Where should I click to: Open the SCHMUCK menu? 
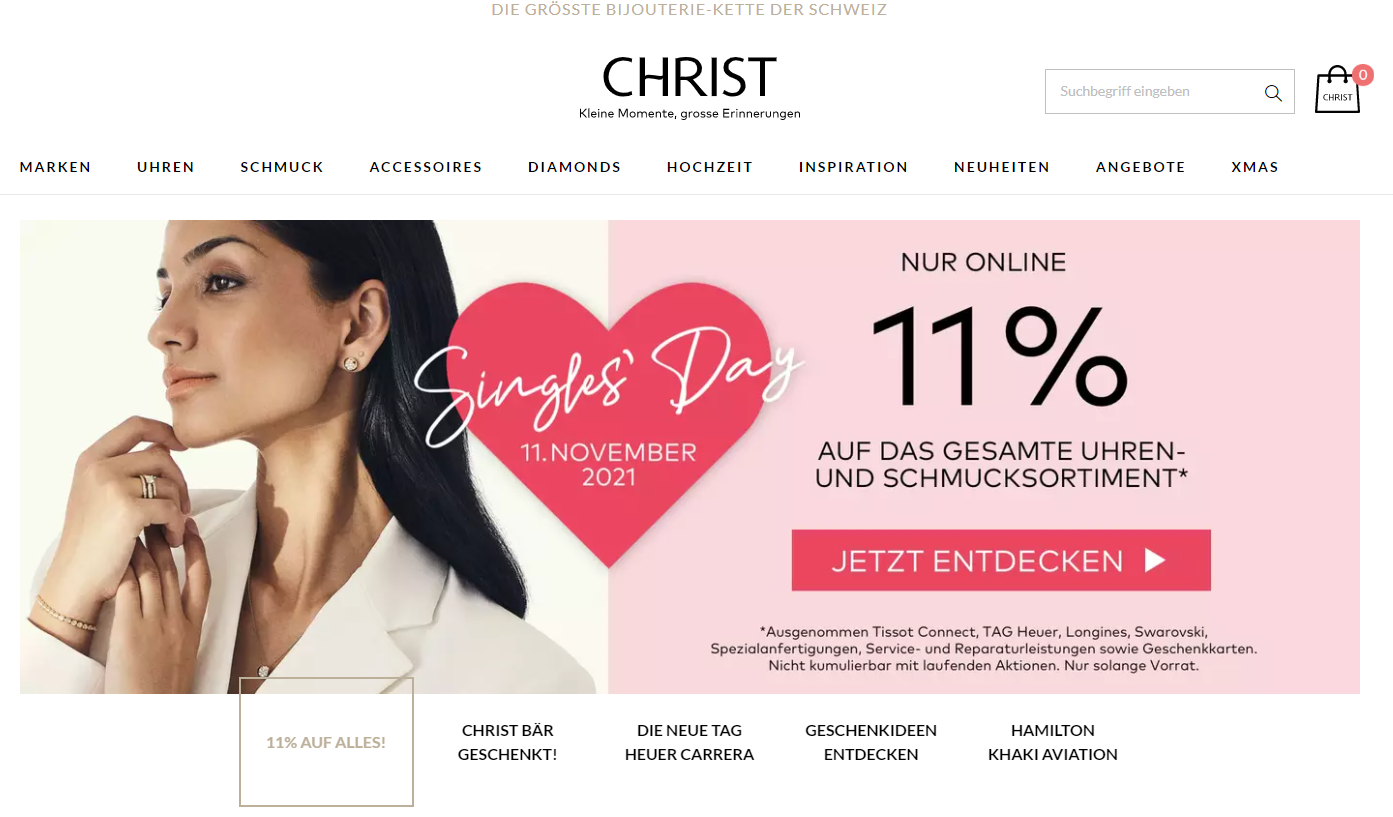coord(282,167)
